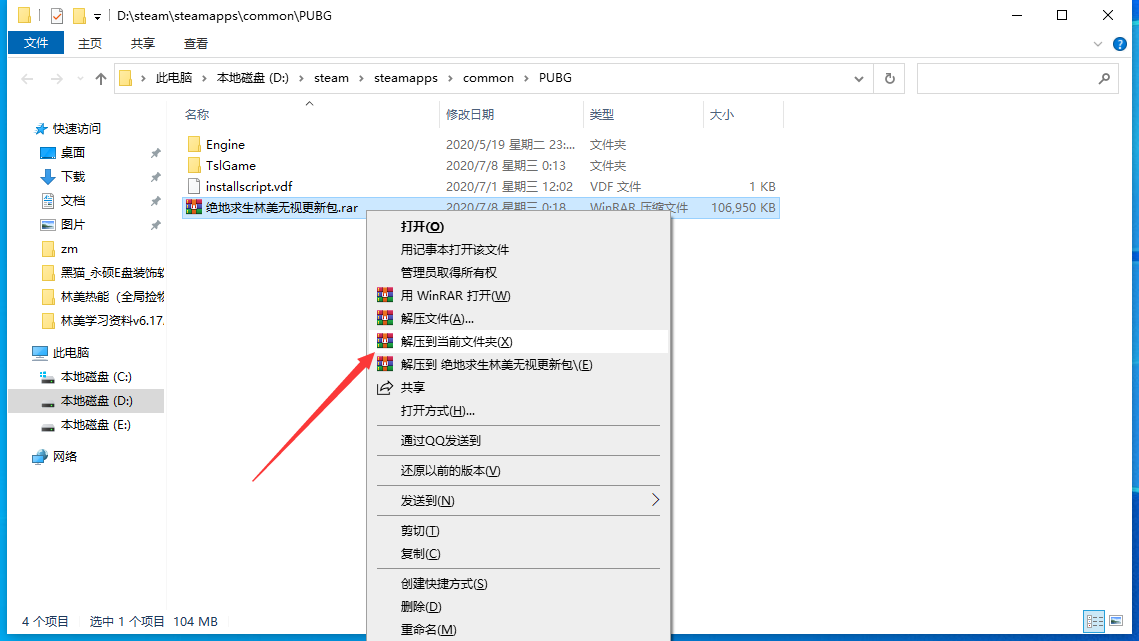The image size is (1139, 641).
Task: Select 此电脑 in navigation pane
Action: [70, 352]
